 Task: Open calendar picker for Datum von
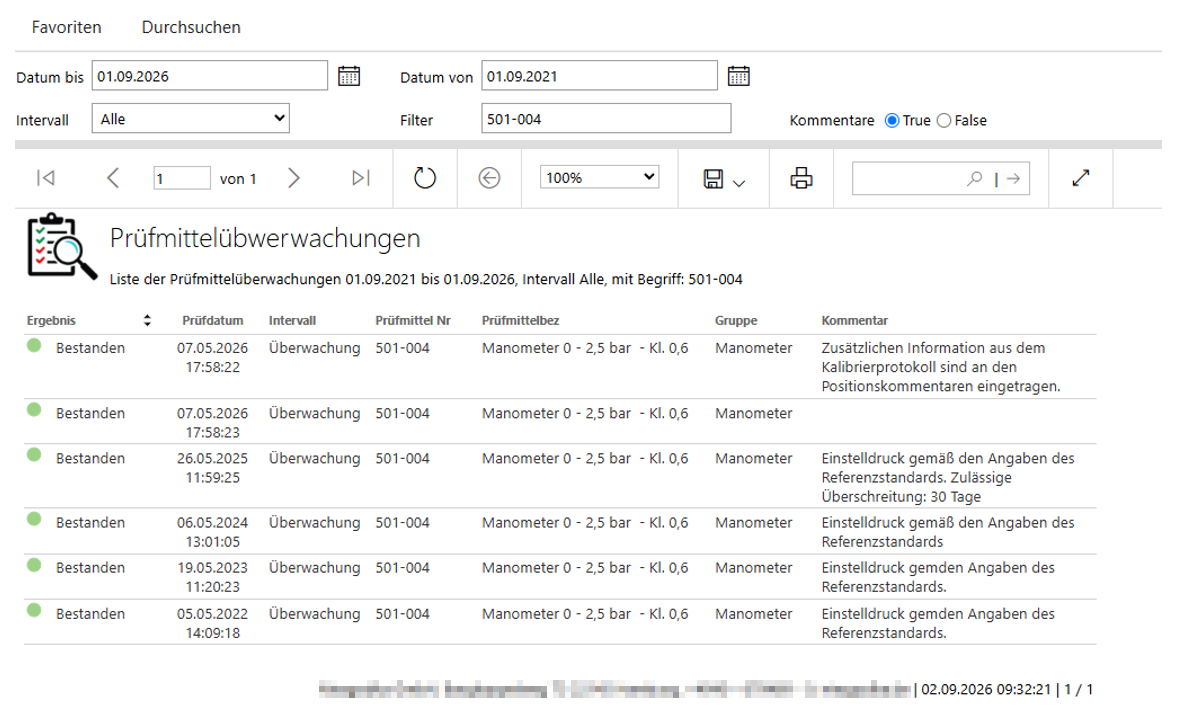738,76
